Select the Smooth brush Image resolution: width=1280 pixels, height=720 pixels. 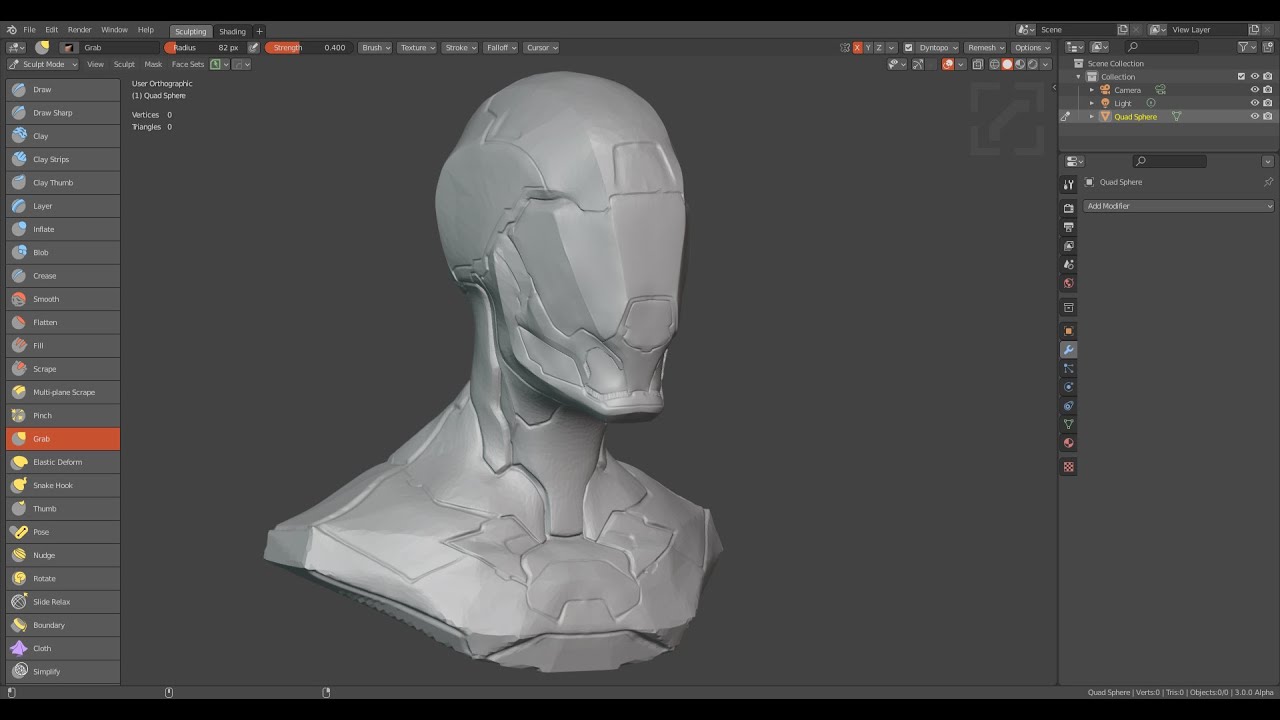tap(63, 299)
